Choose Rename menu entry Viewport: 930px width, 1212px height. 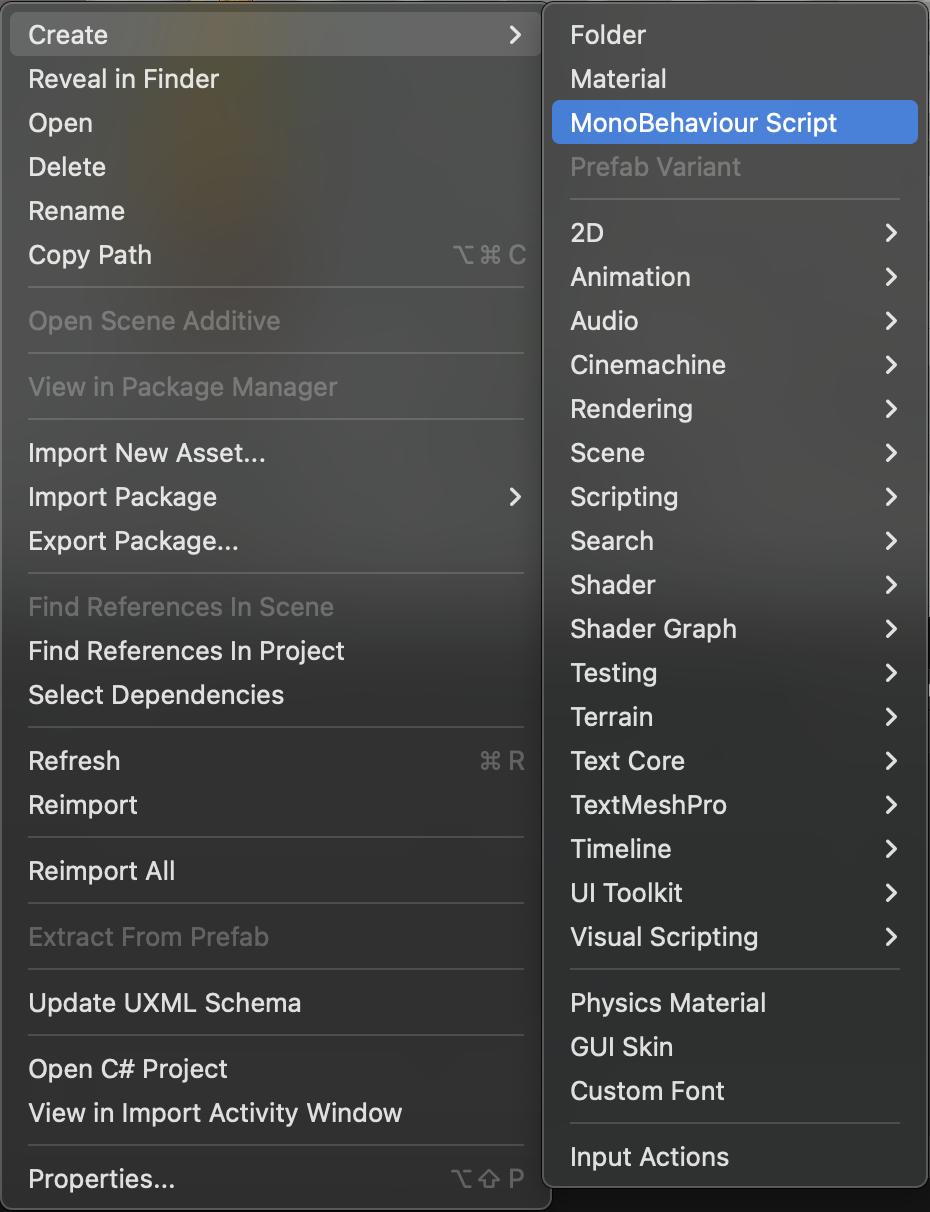77,211
